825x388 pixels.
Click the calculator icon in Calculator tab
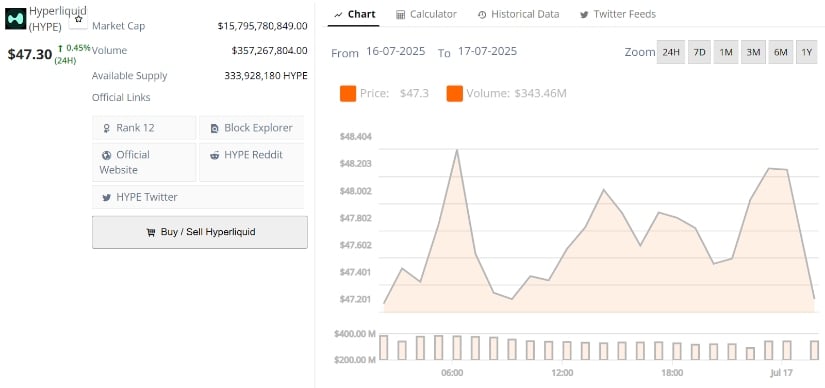400,15
